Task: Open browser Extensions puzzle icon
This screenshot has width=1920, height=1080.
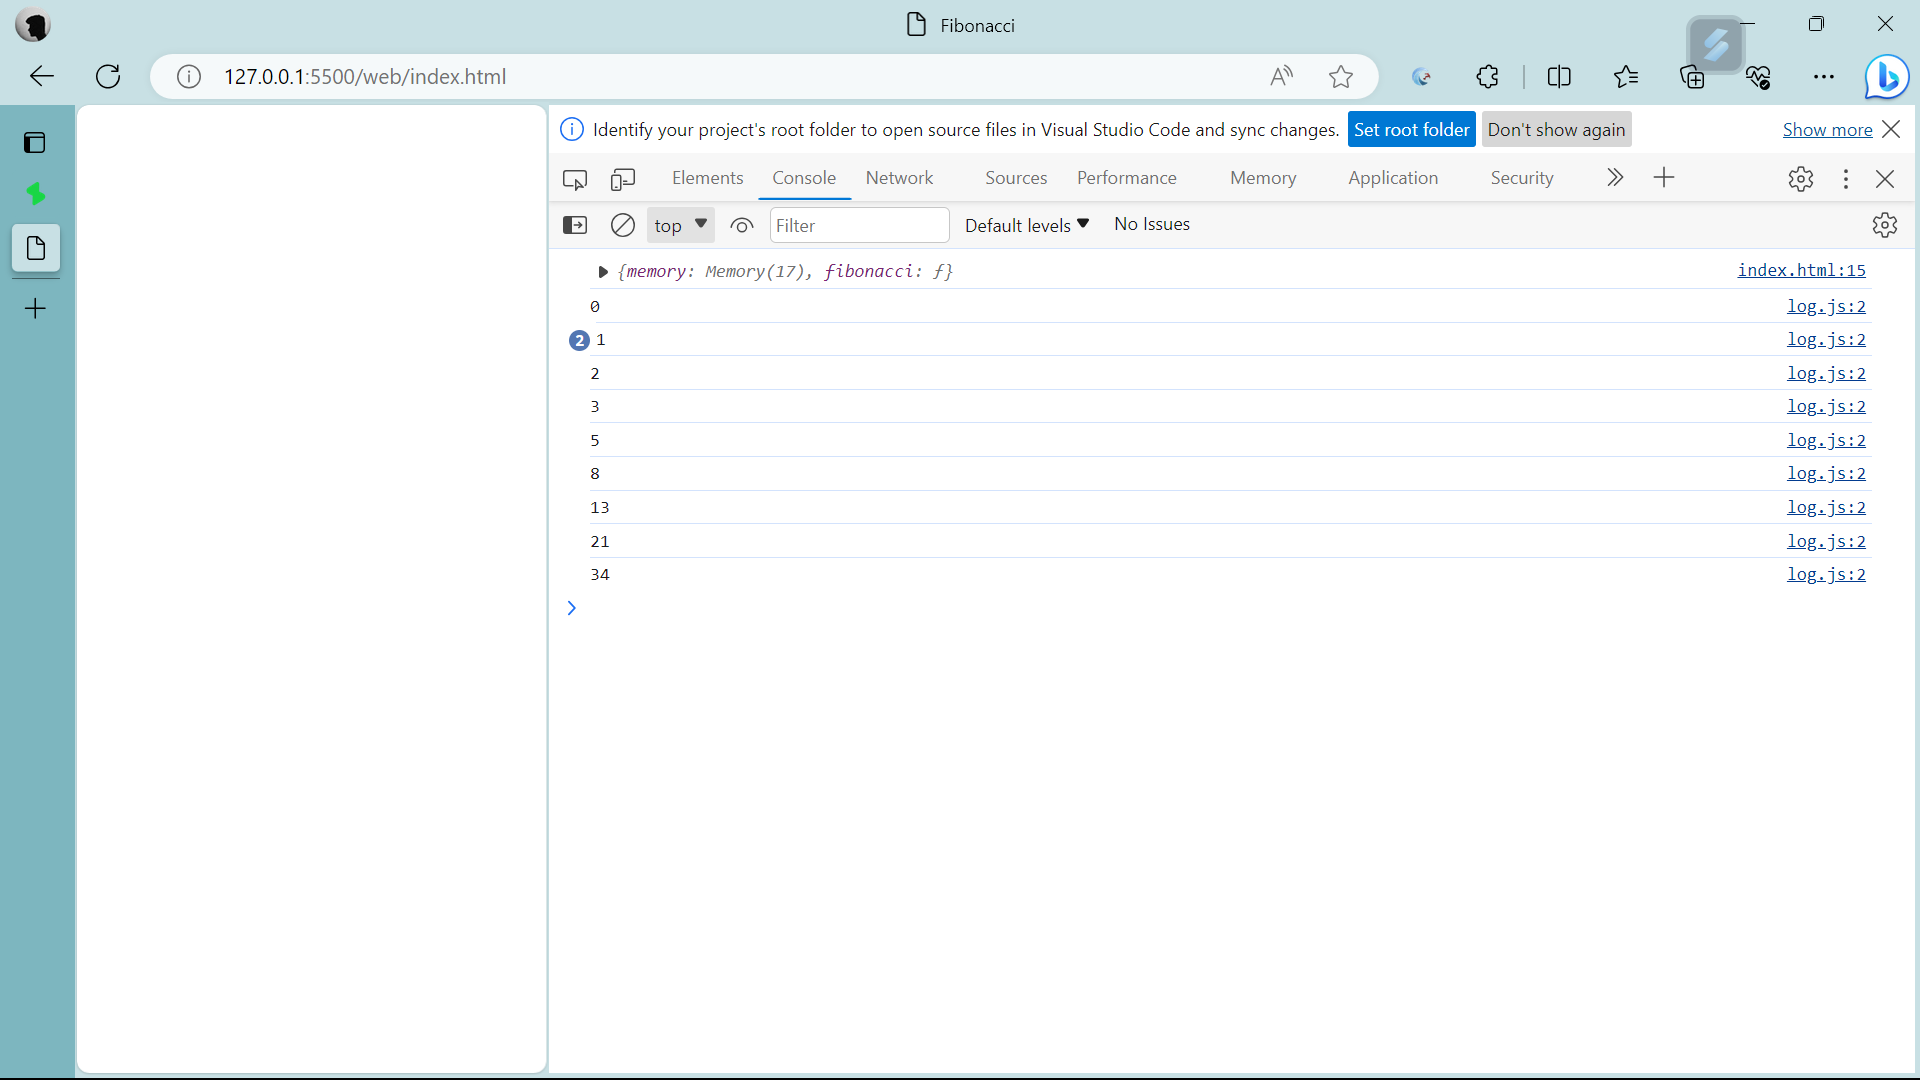Action: [x=1488, y=76]
